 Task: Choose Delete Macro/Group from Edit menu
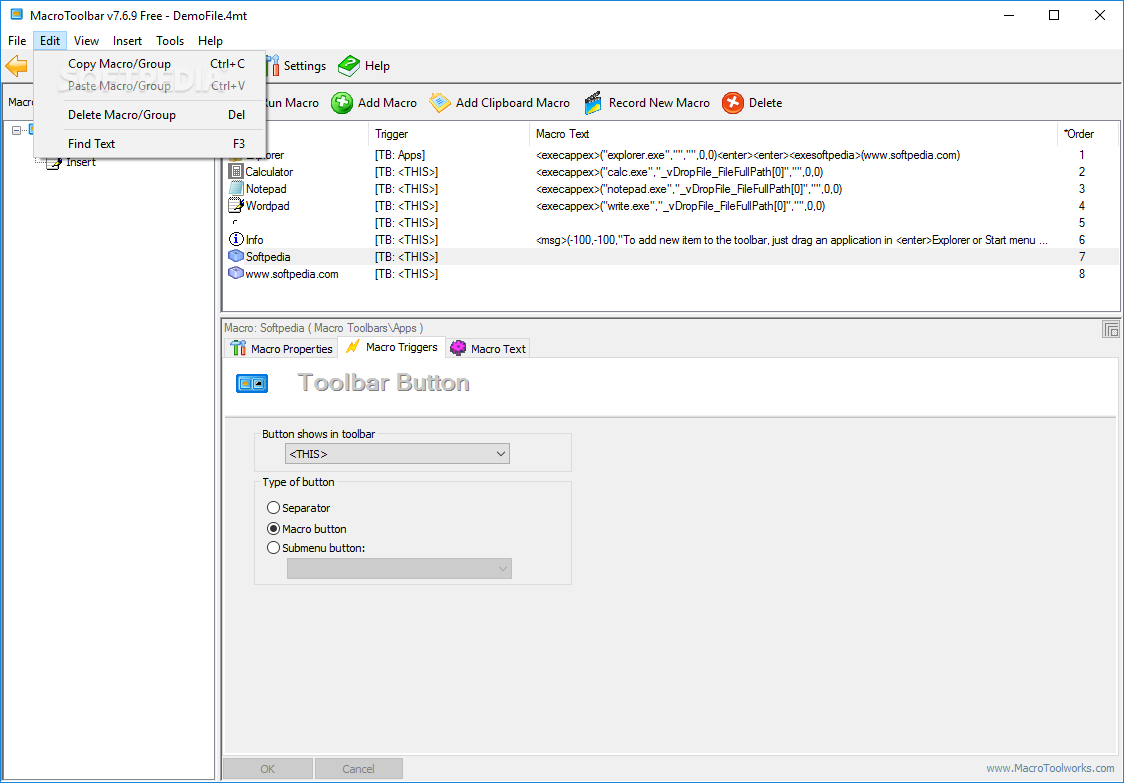tap(150, 115)
